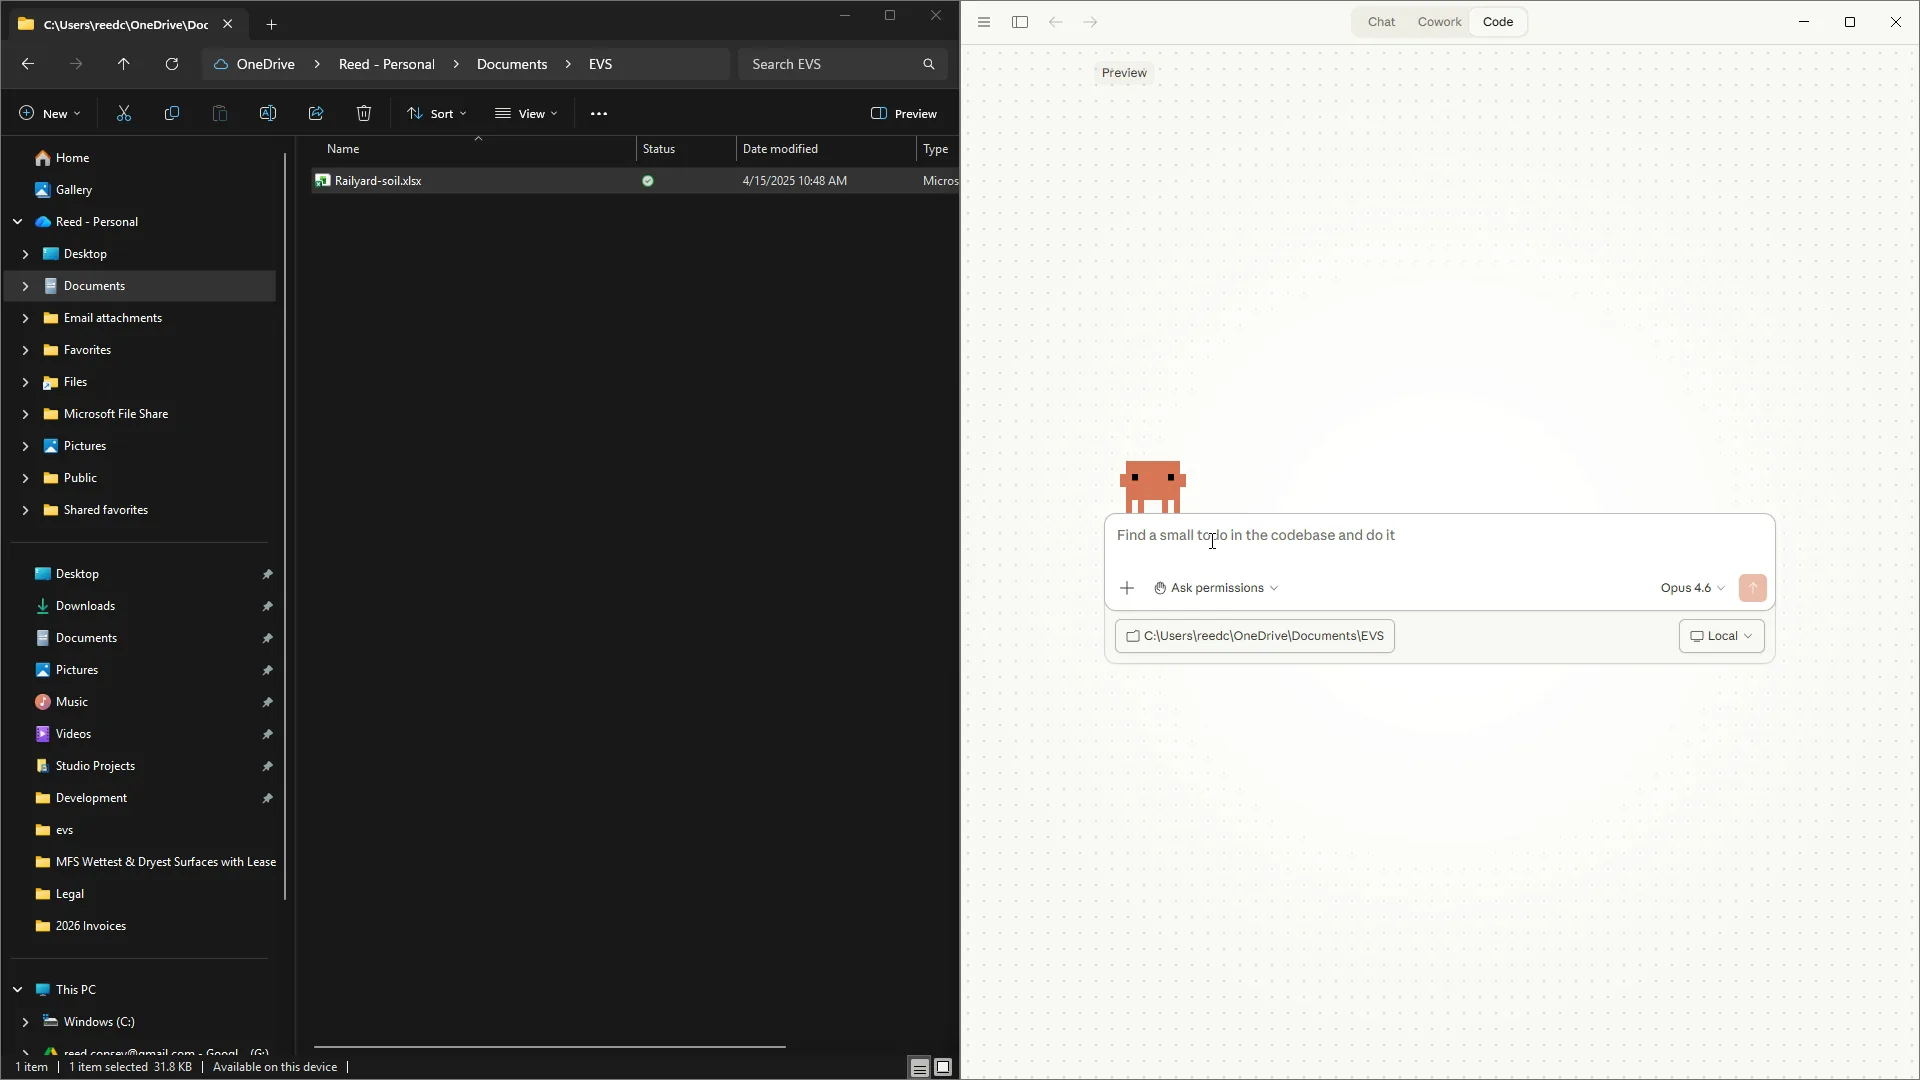Screen dimensions: 1920x1080
Task: Open the New dropdown in Explorer
Action: click(x=50, y=114)
